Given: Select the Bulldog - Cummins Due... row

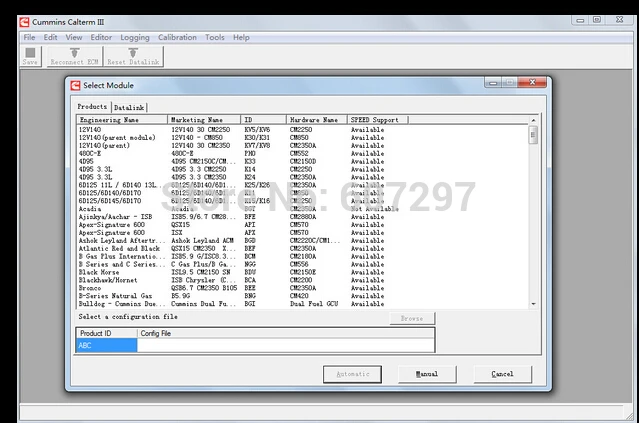Looking at the screenshot, I should 304,304.
